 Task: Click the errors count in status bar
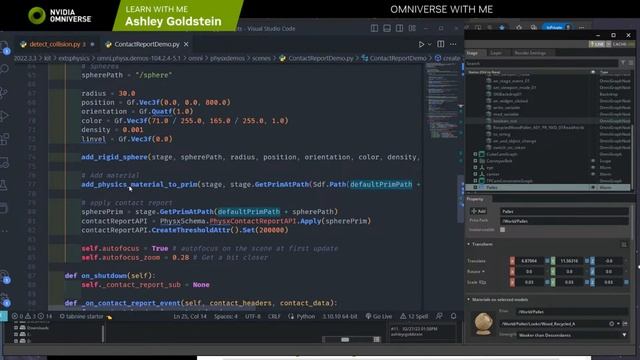coord(18,316)
